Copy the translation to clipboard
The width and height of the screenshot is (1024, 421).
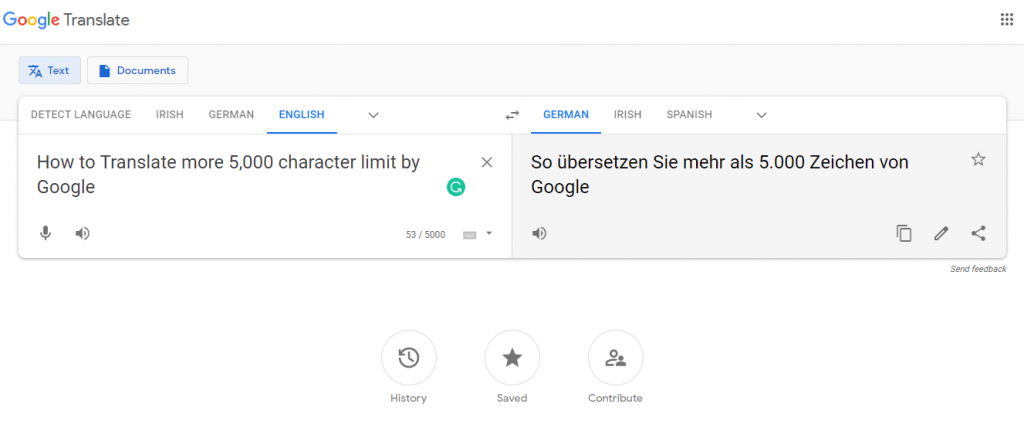904,233
